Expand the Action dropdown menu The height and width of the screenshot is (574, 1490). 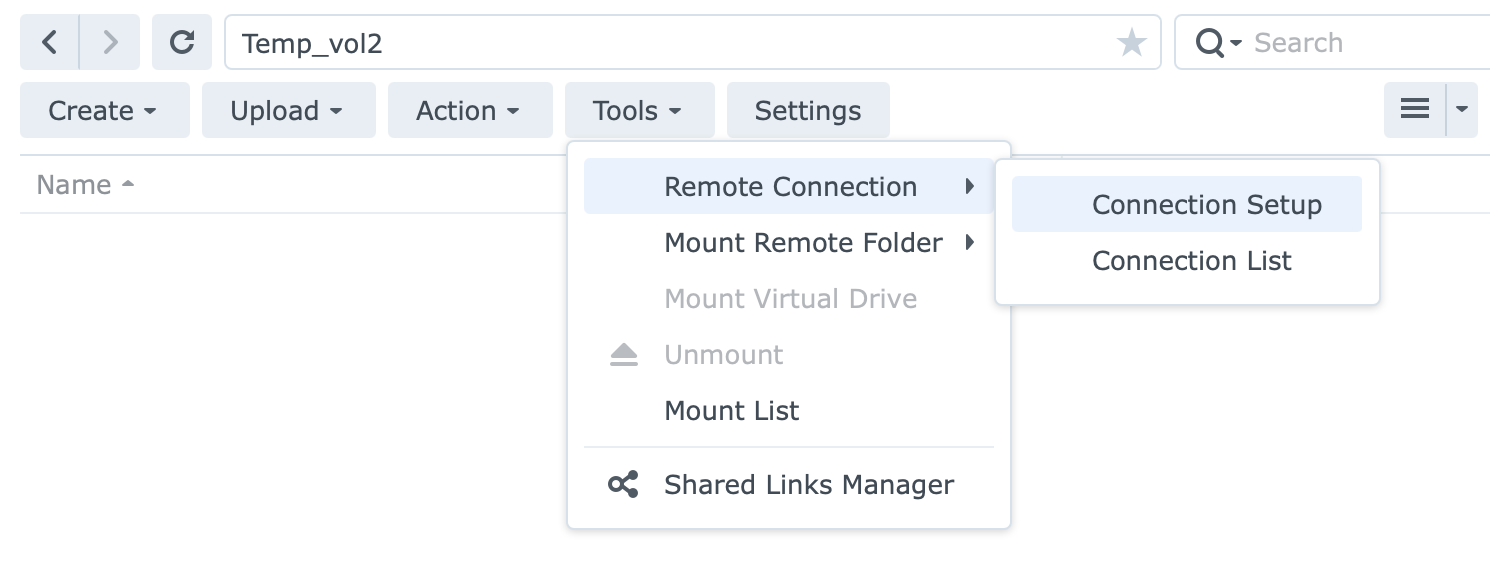tap(470, 110)
